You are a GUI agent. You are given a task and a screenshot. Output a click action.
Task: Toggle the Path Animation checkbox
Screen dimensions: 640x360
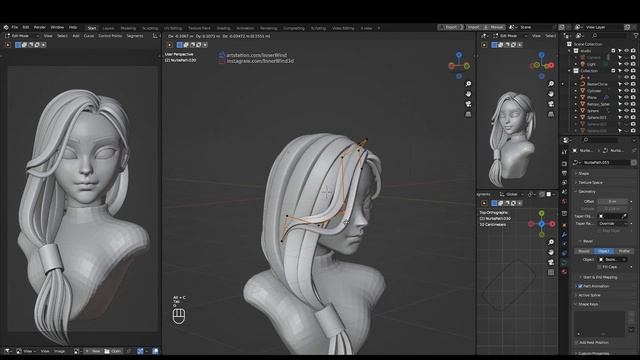[x=580, y=286]
